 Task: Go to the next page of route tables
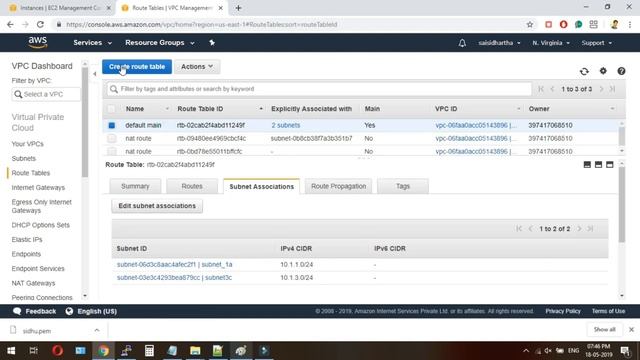601,89
